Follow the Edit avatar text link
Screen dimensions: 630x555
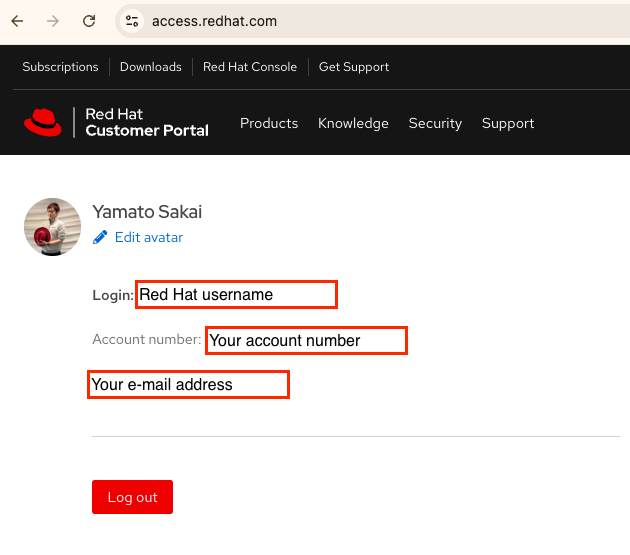tap(149, 237)
